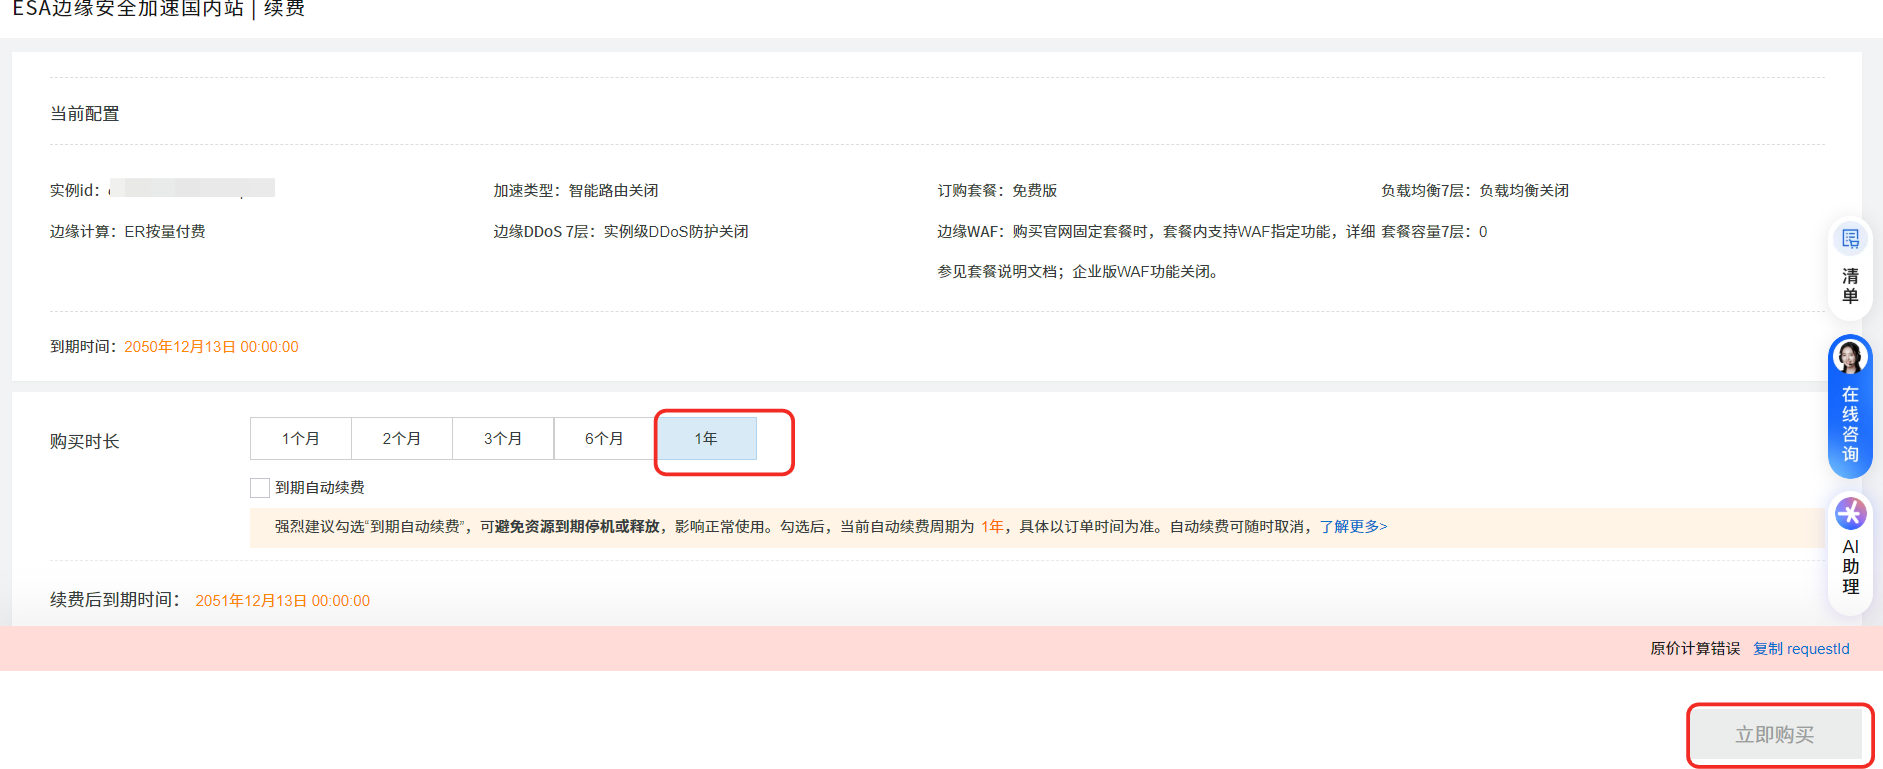
Task: Select 1个月 purchase duration
Action: 301,438
